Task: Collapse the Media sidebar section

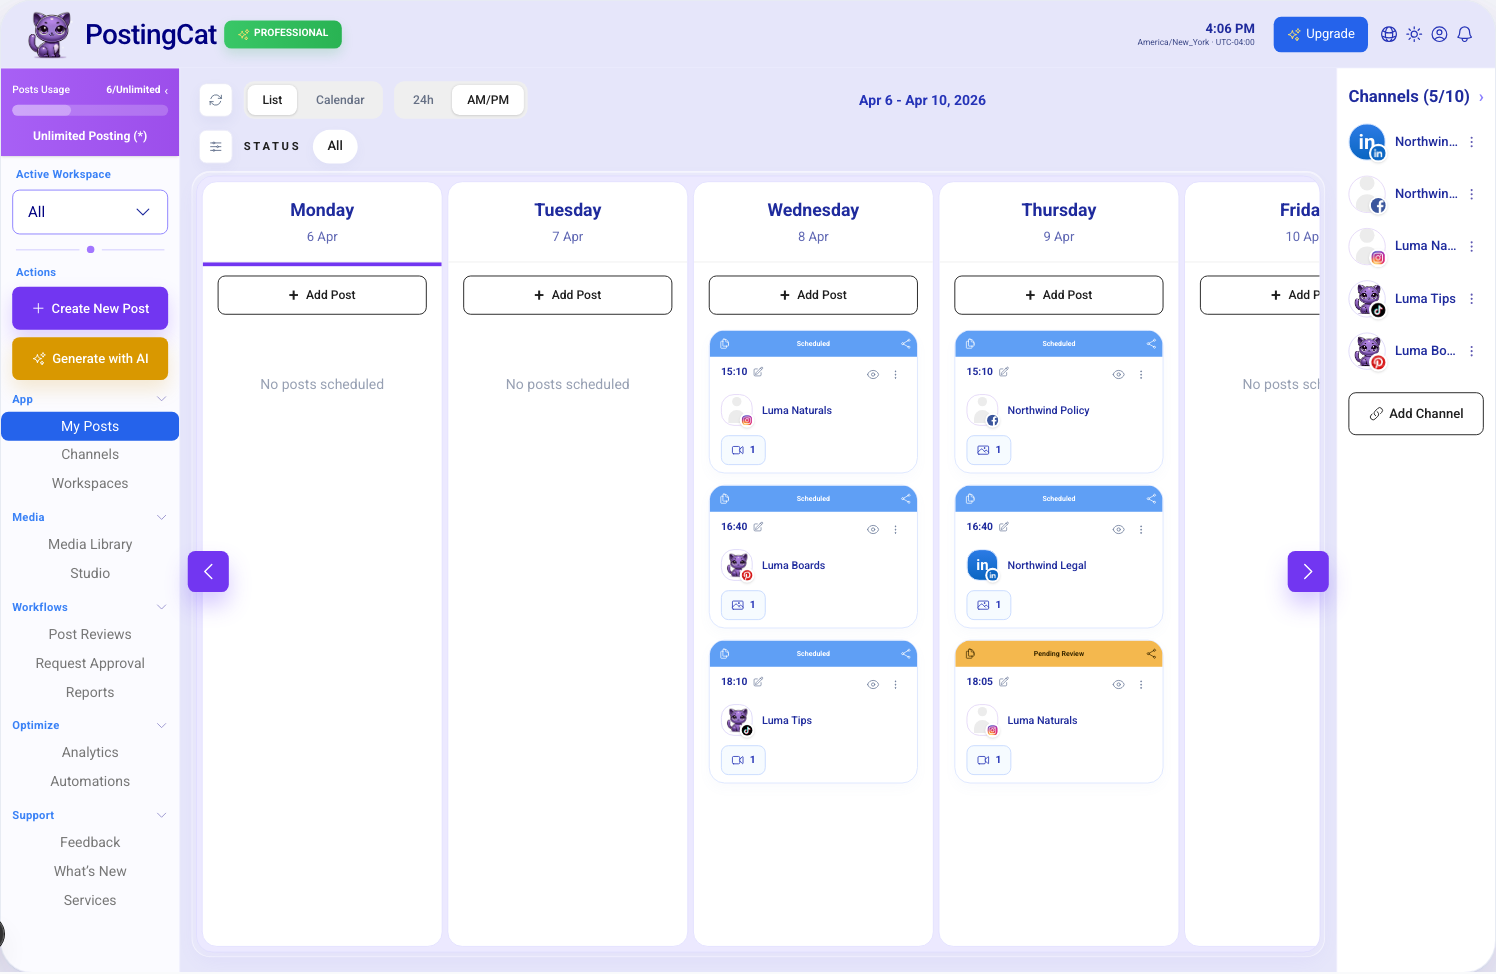Action: click(x=161, y=517)
